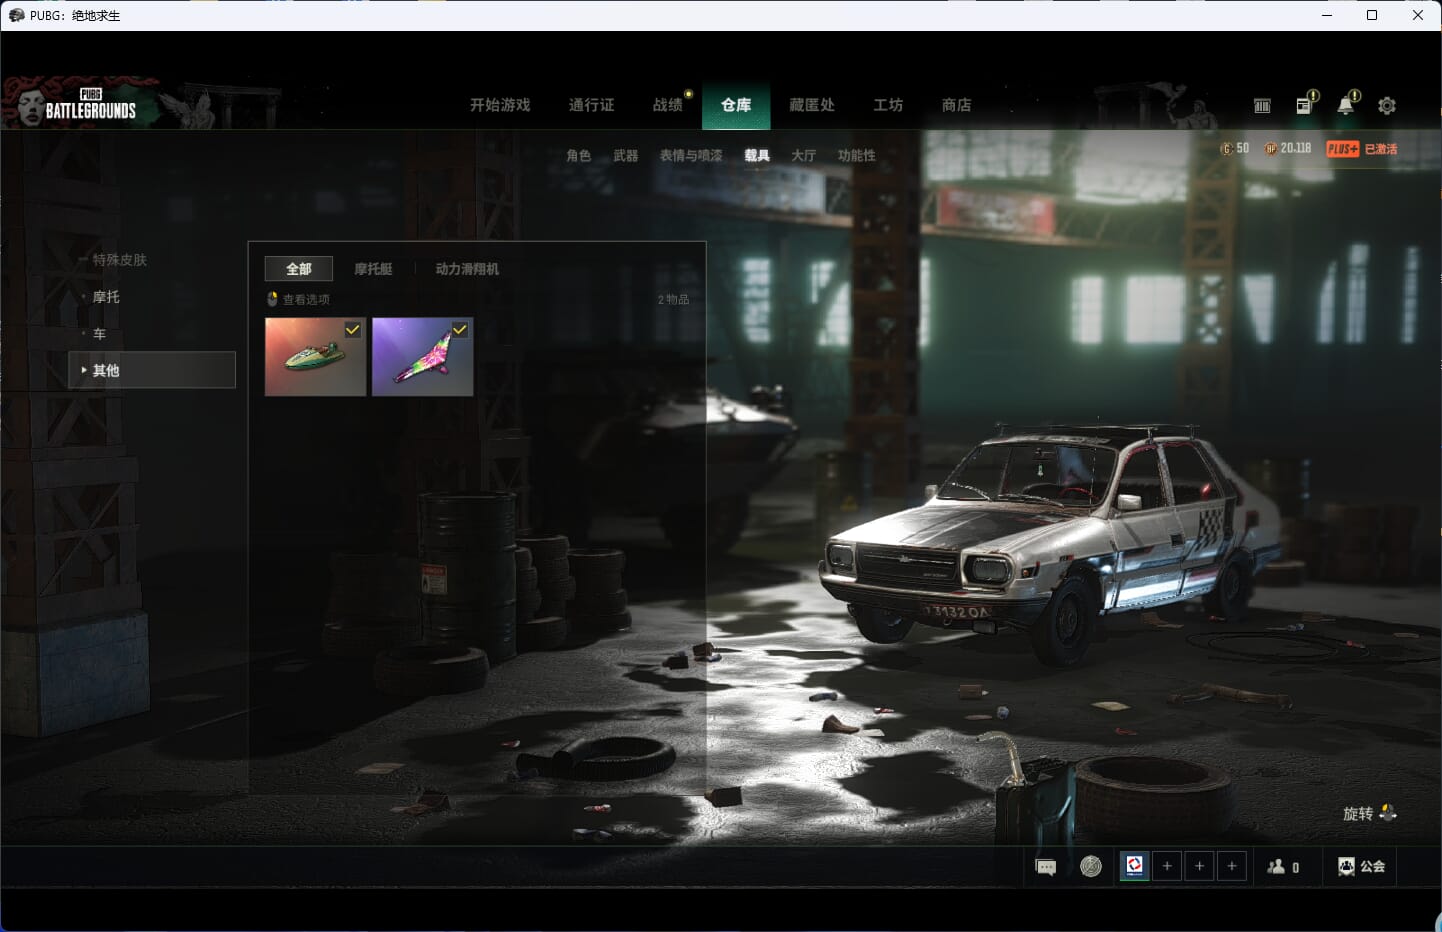Click the friends count 0

[1296, 868]
